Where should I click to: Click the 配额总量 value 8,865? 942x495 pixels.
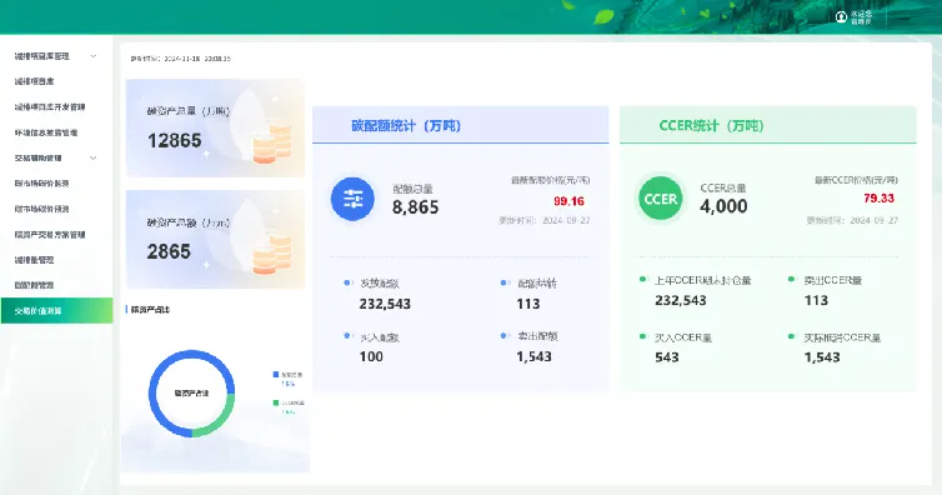[x=416, y=207]
